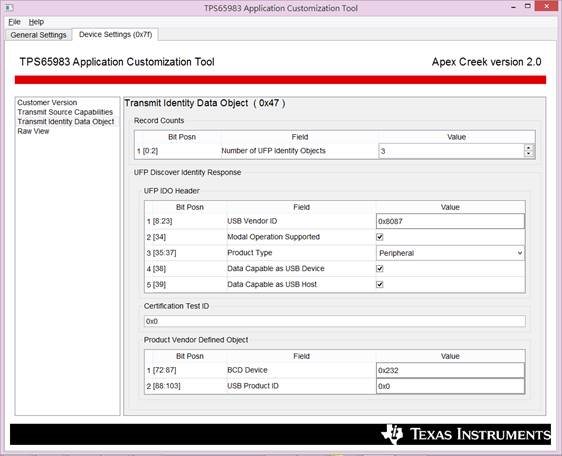
Task: Maximize the application window
Action: [x=528, y=6]
